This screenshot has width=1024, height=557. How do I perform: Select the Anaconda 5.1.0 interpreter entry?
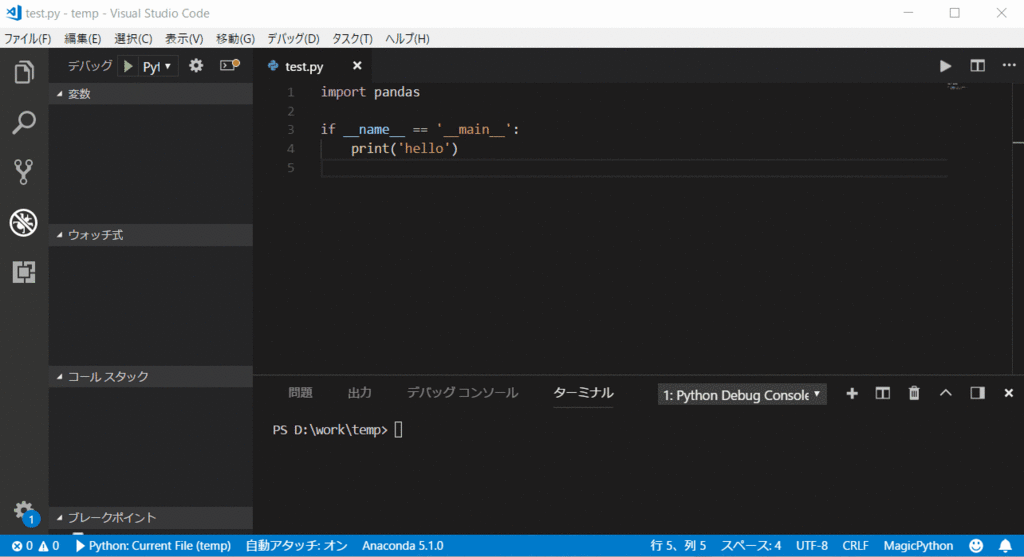(403, 545)
